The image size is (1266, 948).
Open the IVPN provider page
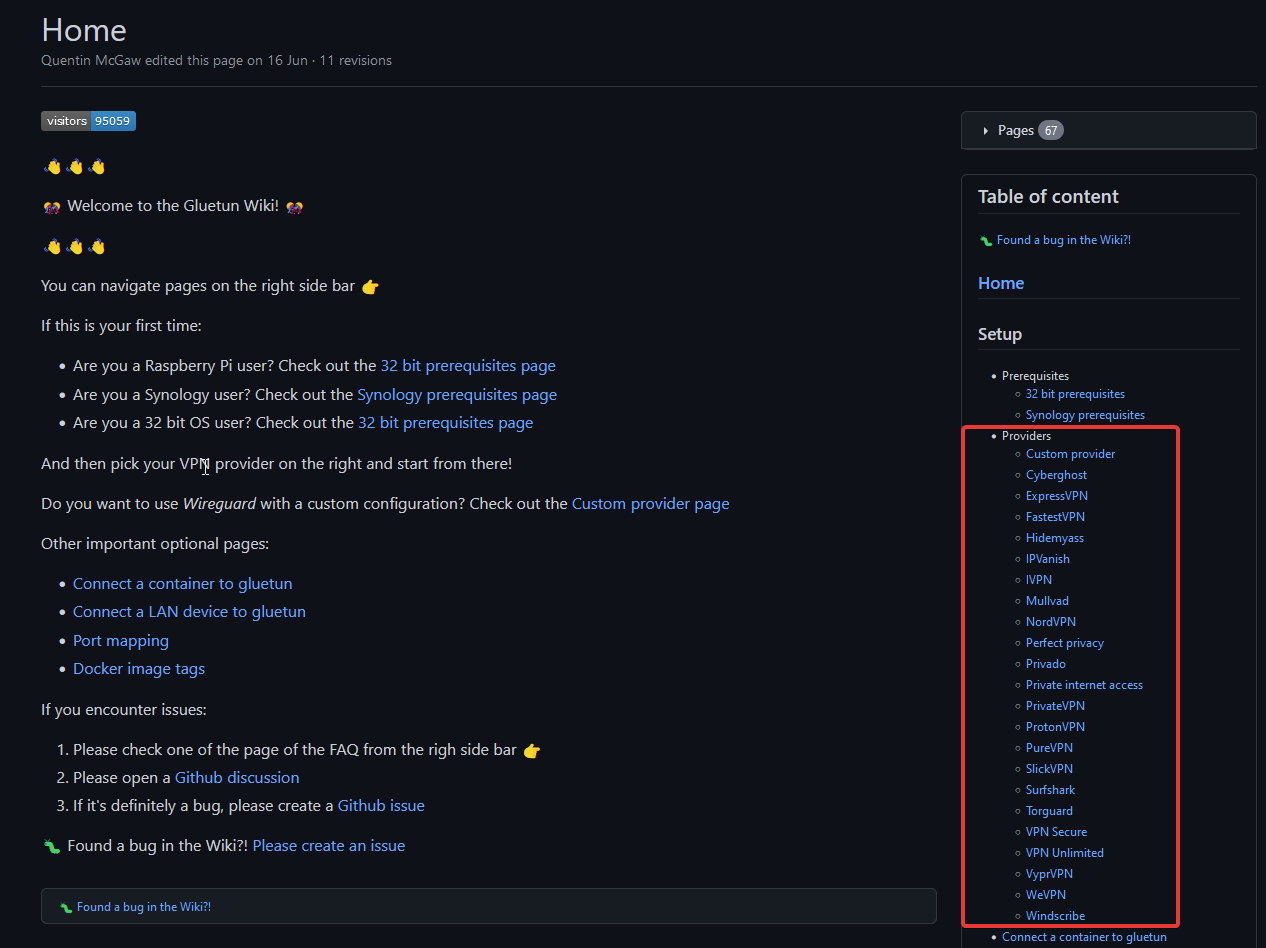(x=1039, y=580)
